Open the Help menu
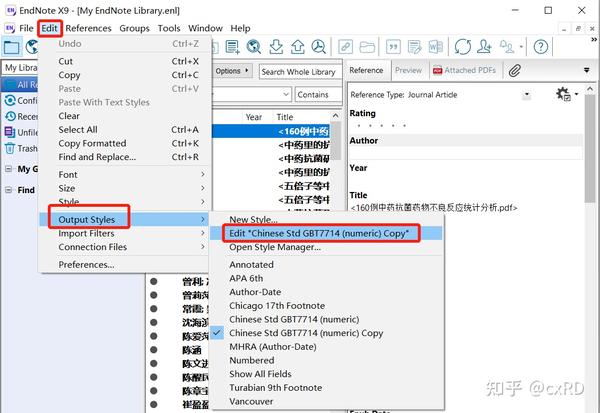 pyautogui.click(x=240, y=28)
